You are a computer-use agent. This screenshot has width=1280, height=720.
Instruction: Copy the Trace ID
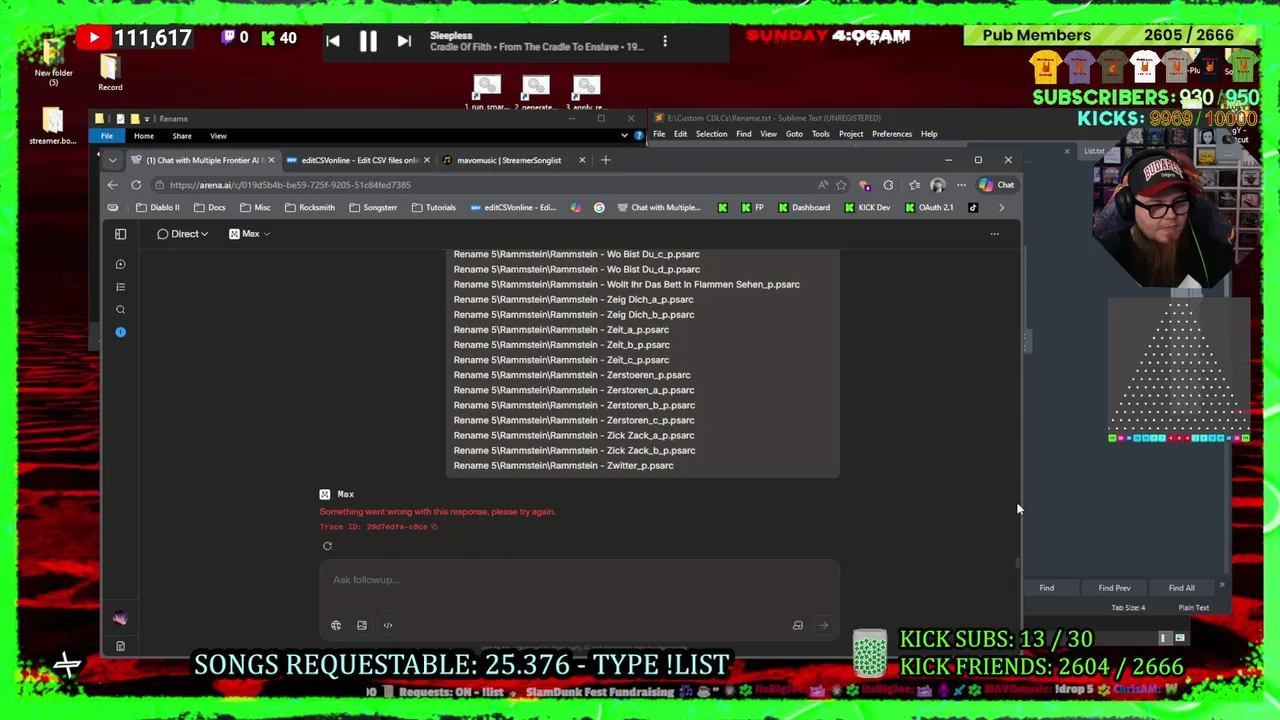(x=434, y=527)
